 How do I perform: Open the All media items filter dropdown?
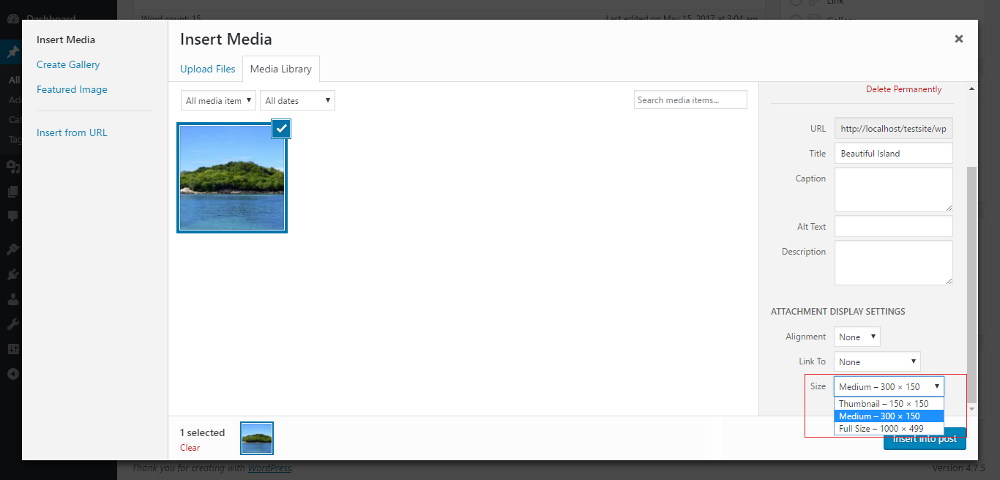tap(219, 100)
